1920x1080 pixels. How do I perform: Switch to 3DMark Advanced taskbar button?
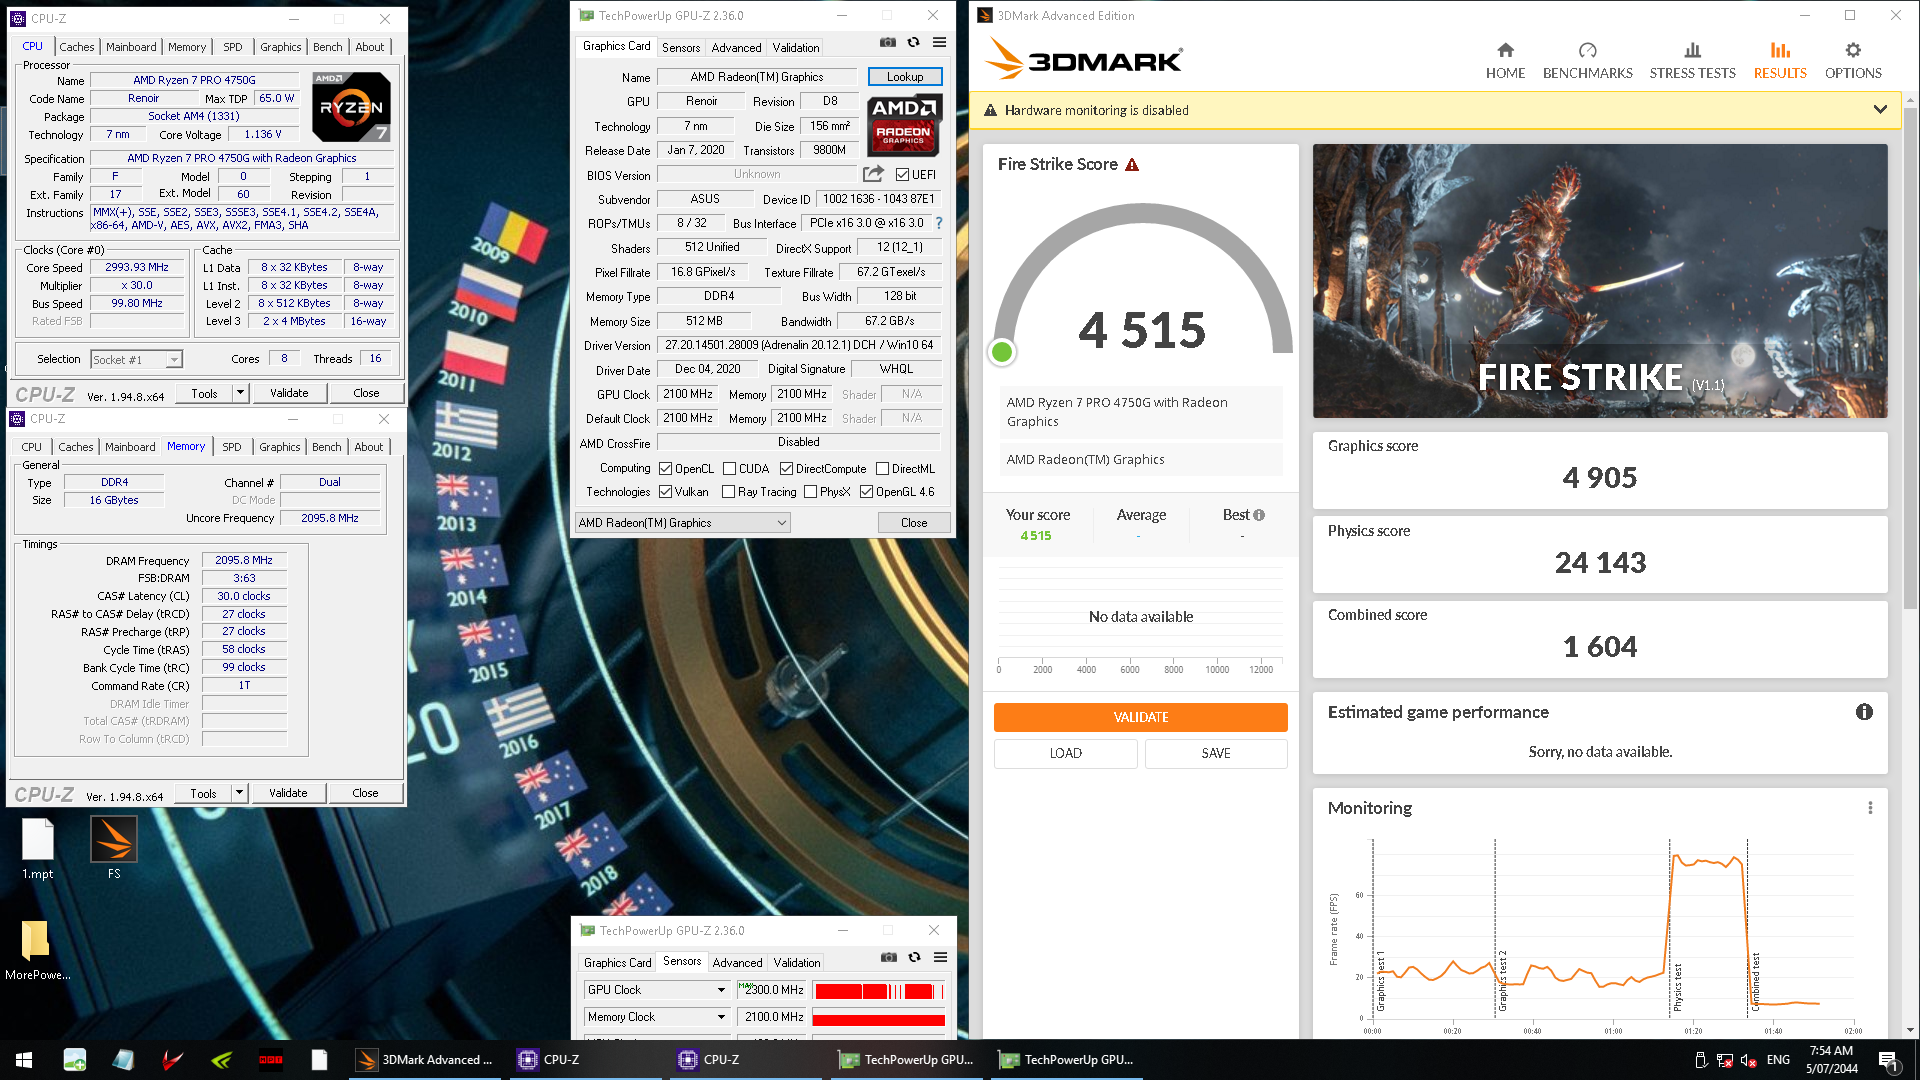coord(427,1060)
